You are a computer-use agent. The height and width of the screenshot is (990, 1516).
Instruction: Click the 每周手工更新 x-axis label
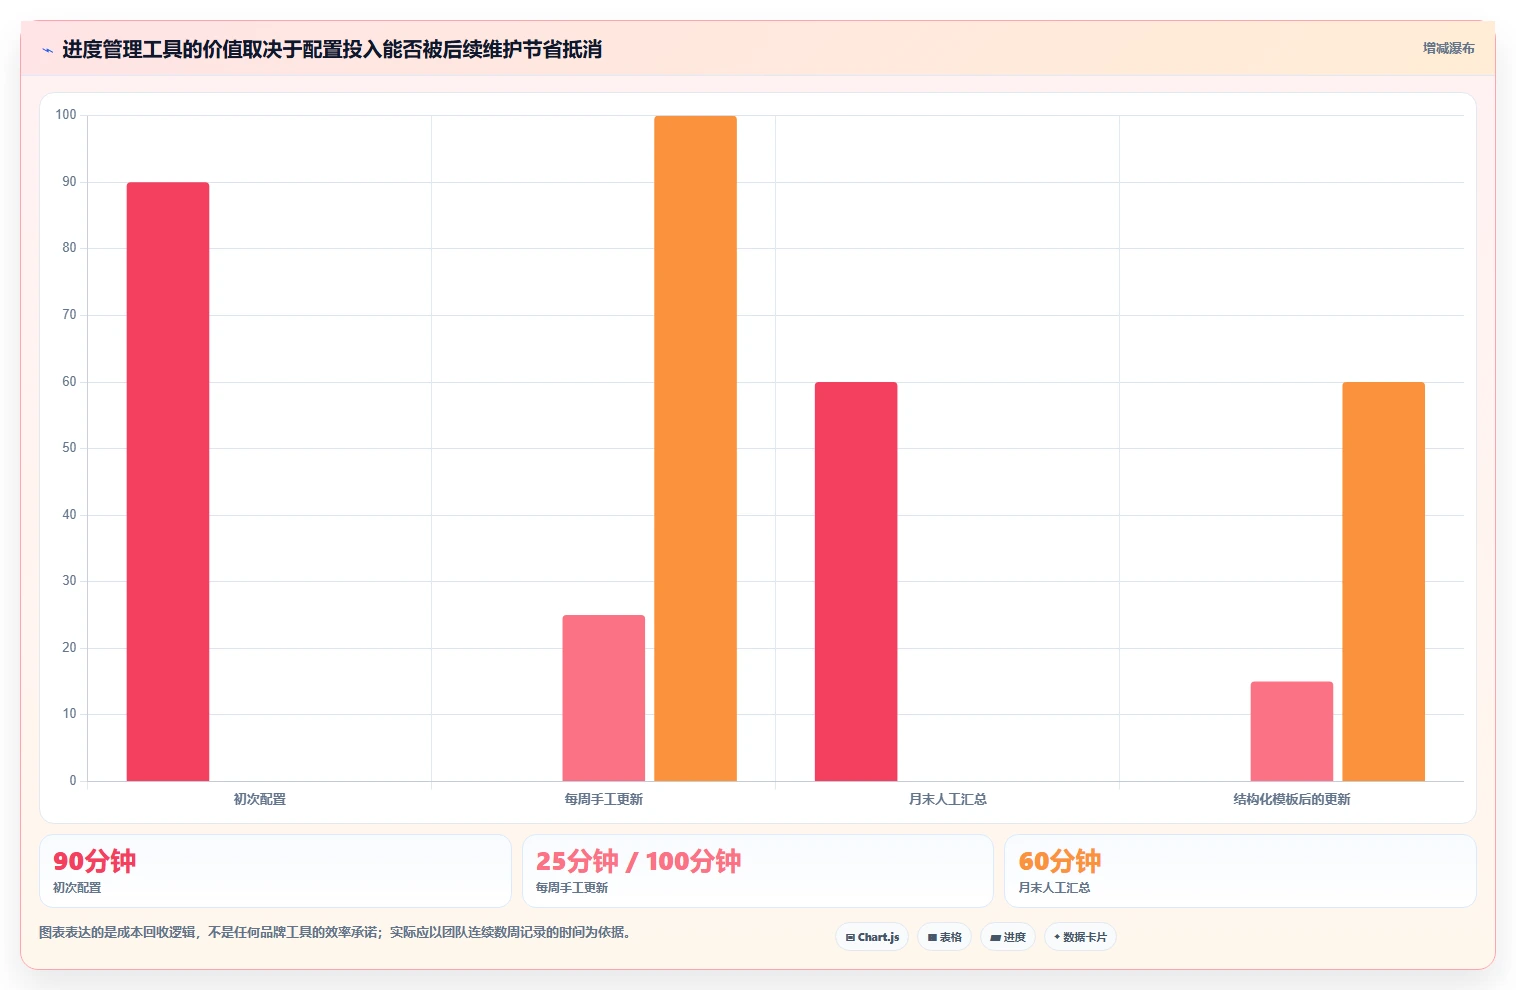pyautogui.click(x=604, y=799)
